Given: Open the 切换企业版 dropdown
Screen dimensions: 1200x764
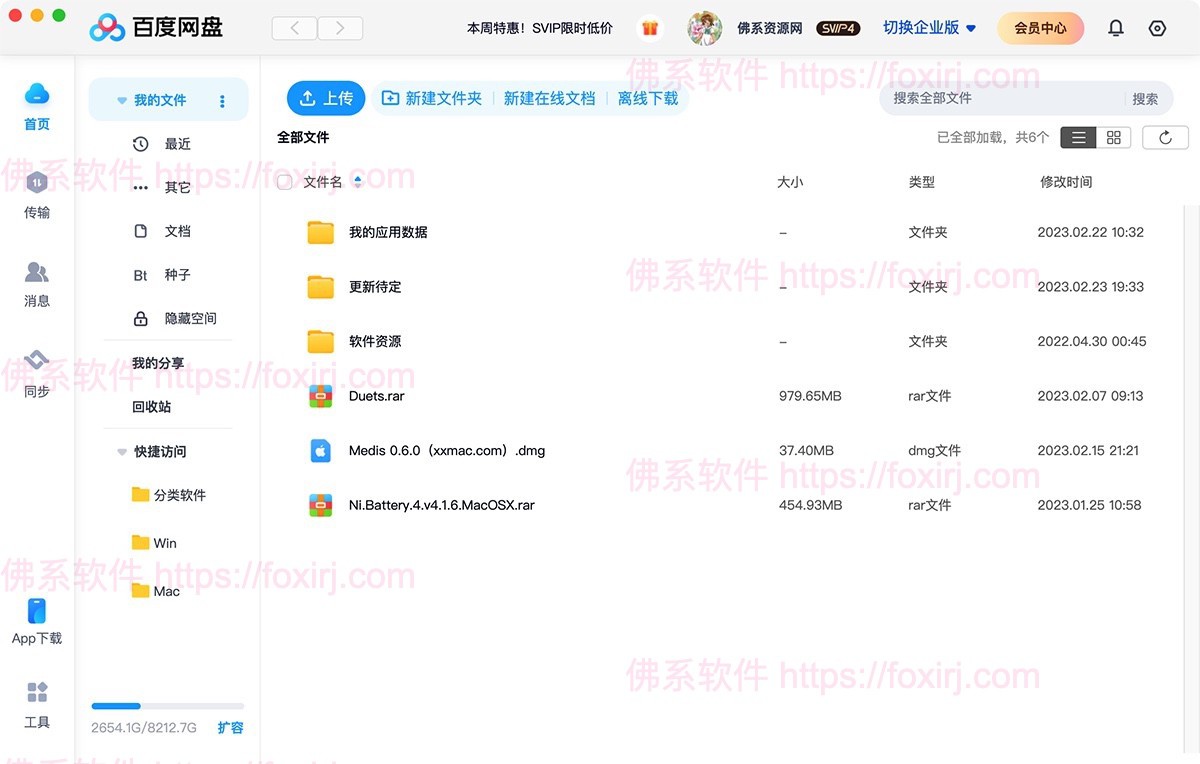Looking at the screenshot, I should click(x=925, y=28).
